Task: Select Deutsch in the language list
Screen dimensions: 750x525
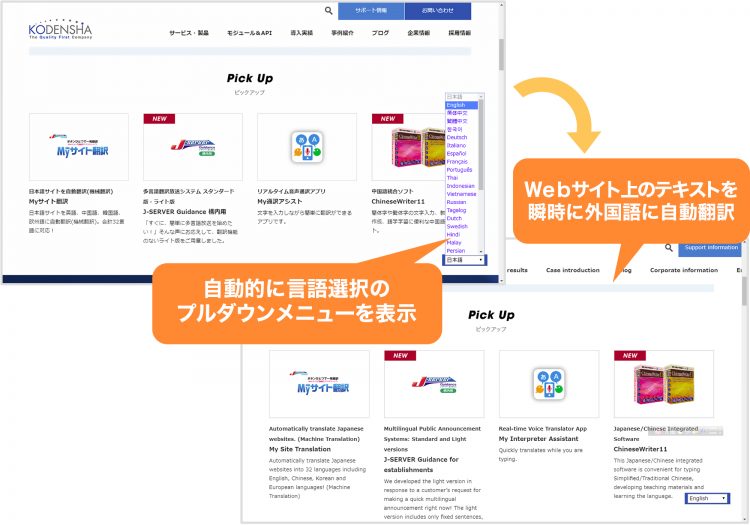Action: (461, 138)
